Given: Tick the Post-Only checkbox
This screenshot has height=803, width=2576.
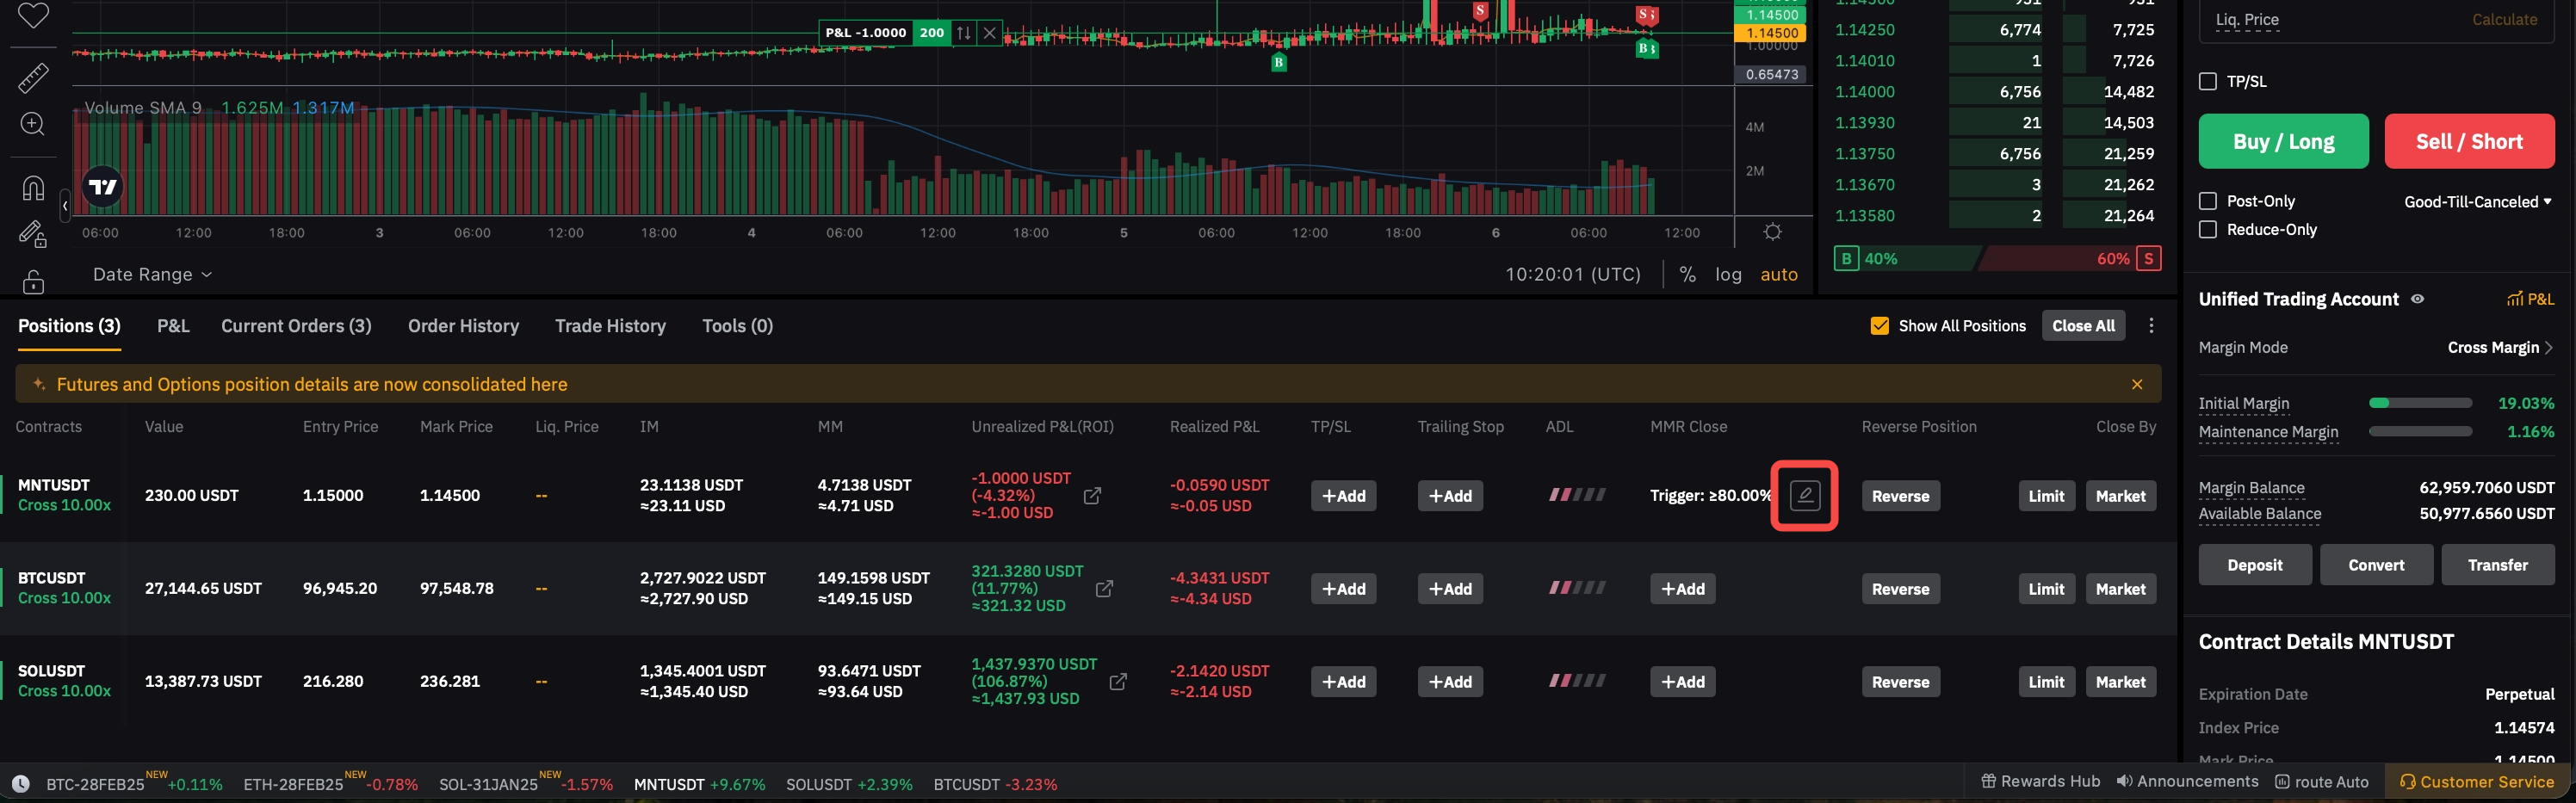Looking at the screenshot, I should click(x=2208, y=201).
